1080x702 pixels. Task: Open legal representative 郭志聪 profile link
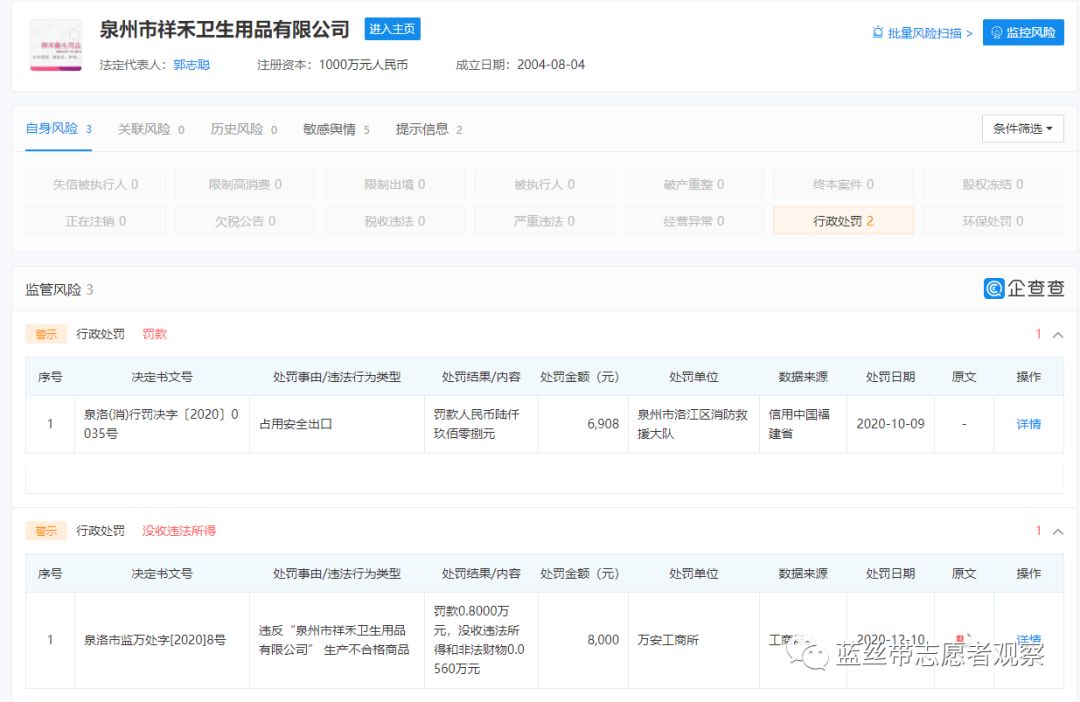(191, 64)
